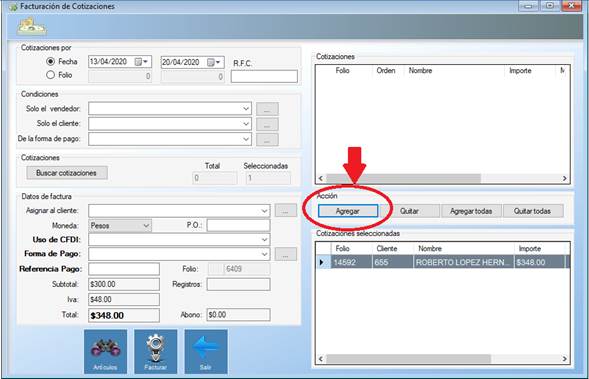Screen dimensions: 589x379
Task: Expand the Forma de Pago dropdown
Action: click(264, 254)
